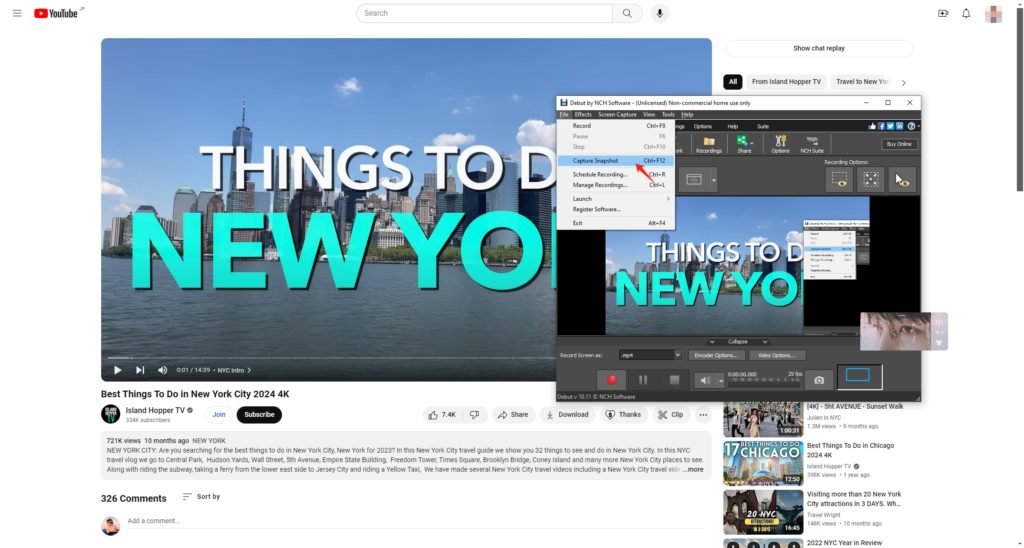Open the comments Sort by menu
1024x548 pixels.
201,497
